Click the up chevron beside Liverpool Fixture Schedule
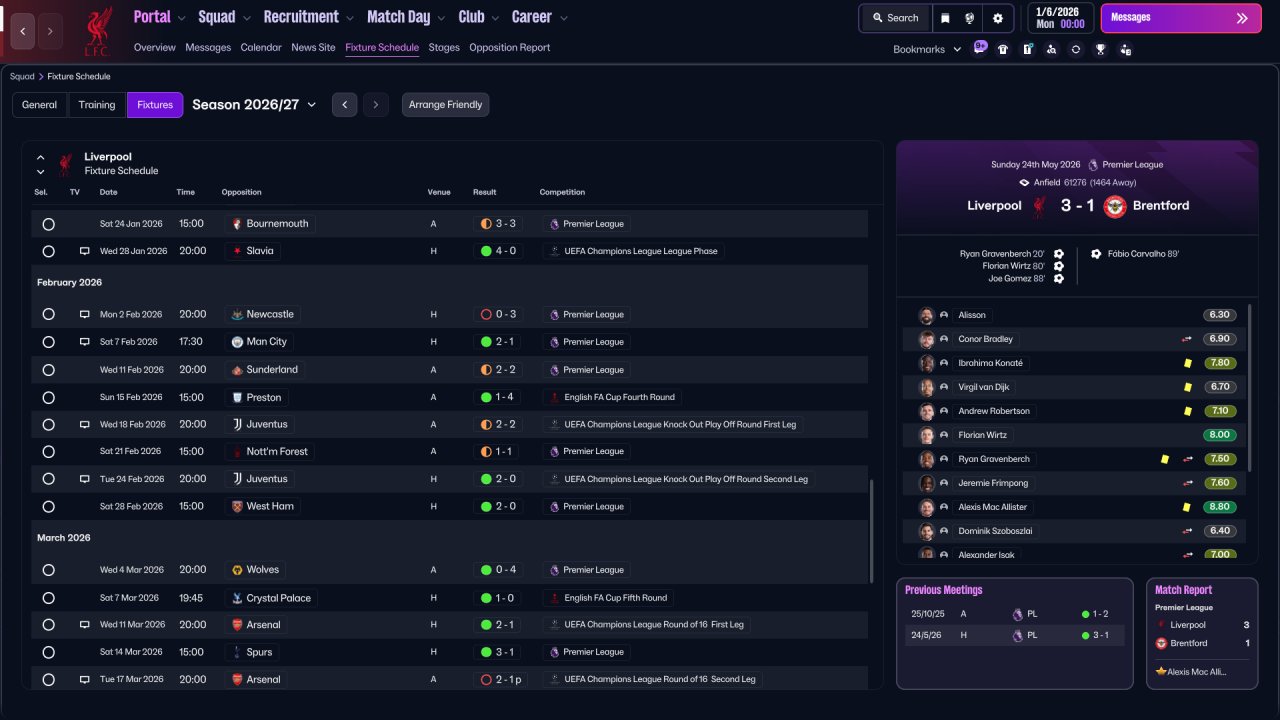The height and width of the screenshot is (720, 1280). point(41,158)
